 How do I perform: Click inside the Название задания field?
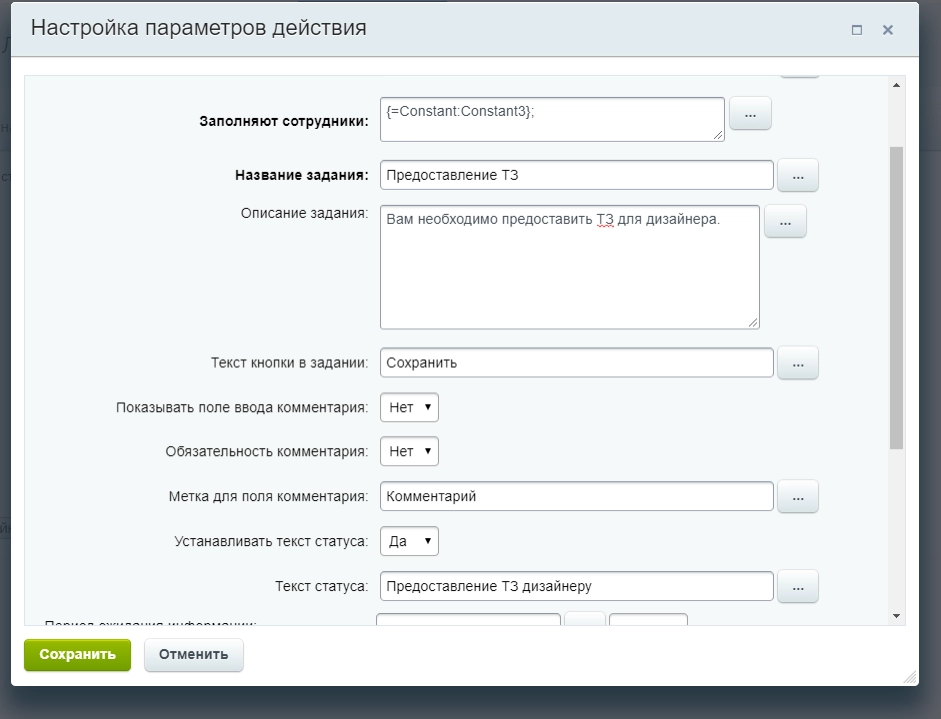pyautogui.click(x=575, y=174)
